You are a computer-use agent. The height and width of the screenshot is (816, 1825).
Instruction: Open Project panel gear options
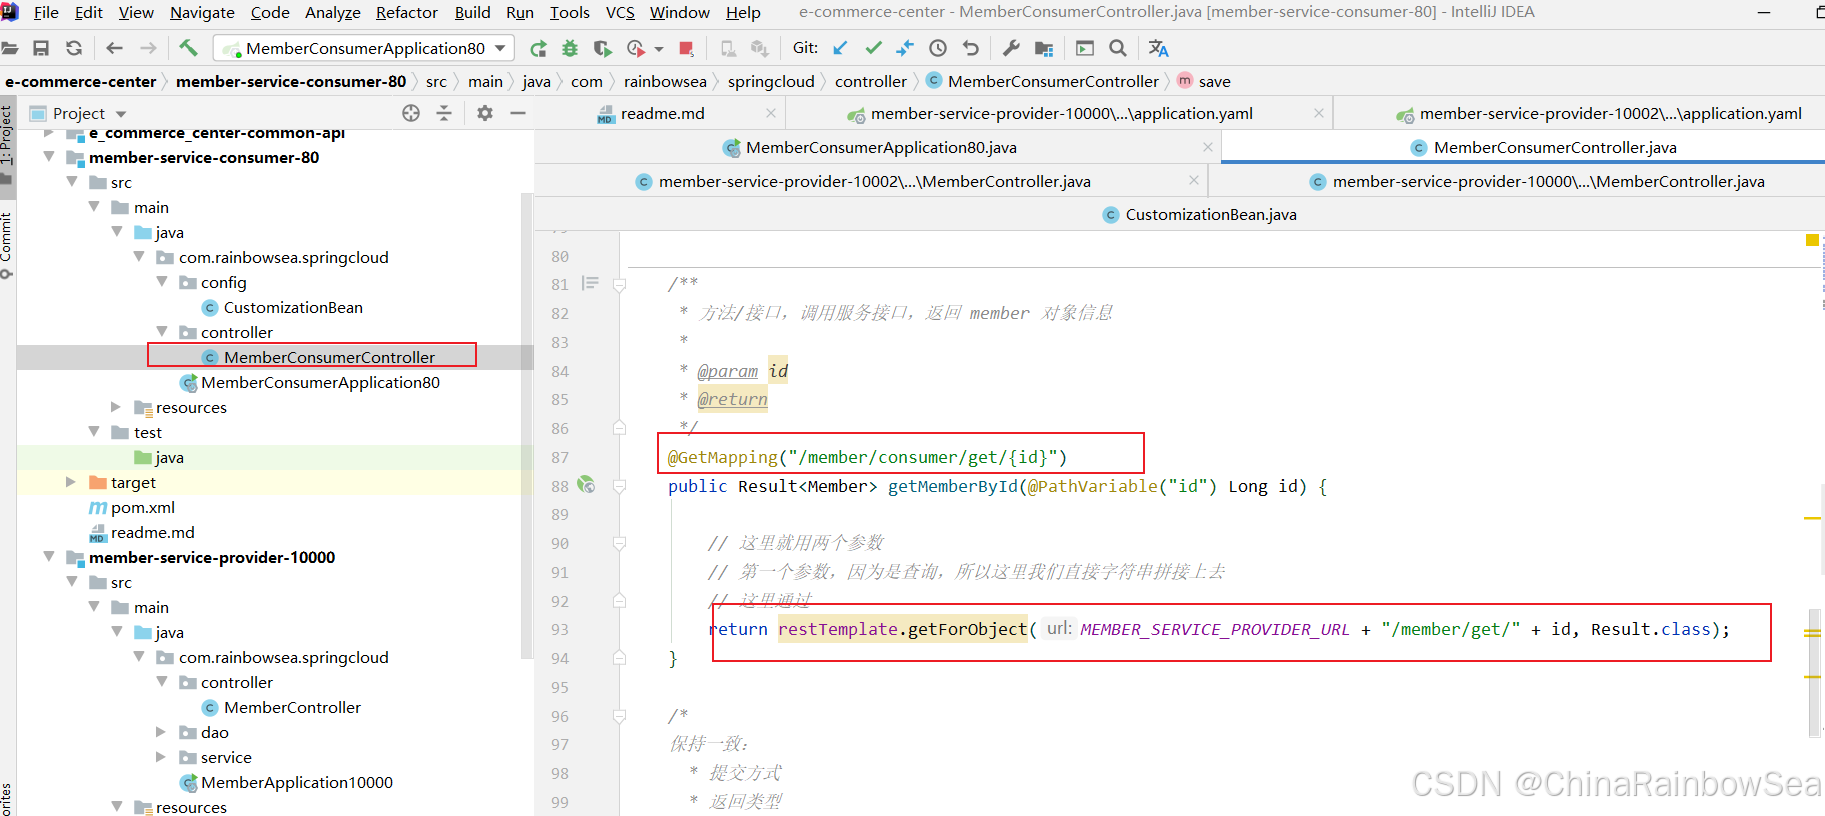tap(485, 113)
